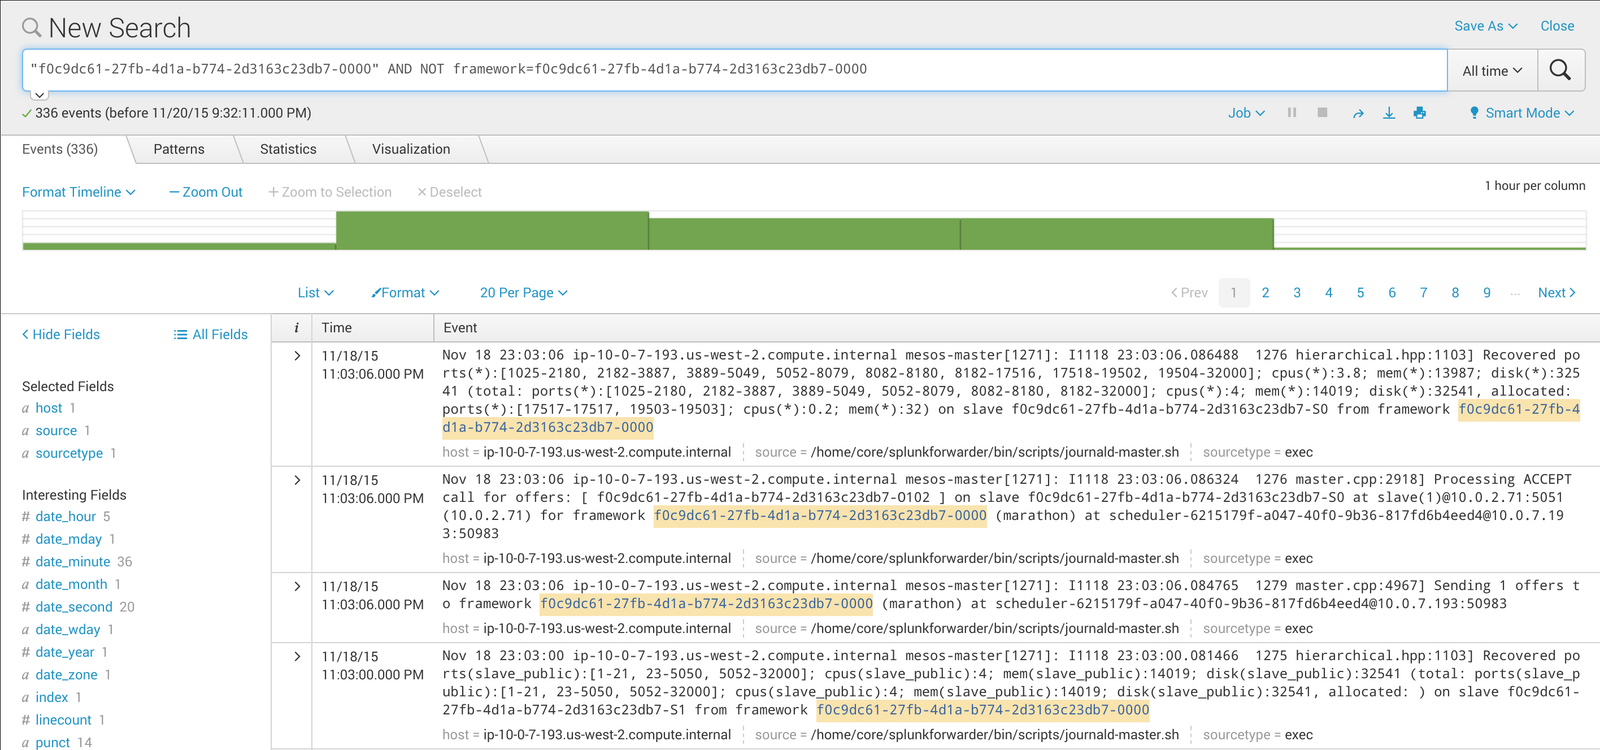The width and height of the screenshot is (1600, 750).
Task: Export results with download icon
Action: [1389, 113]
